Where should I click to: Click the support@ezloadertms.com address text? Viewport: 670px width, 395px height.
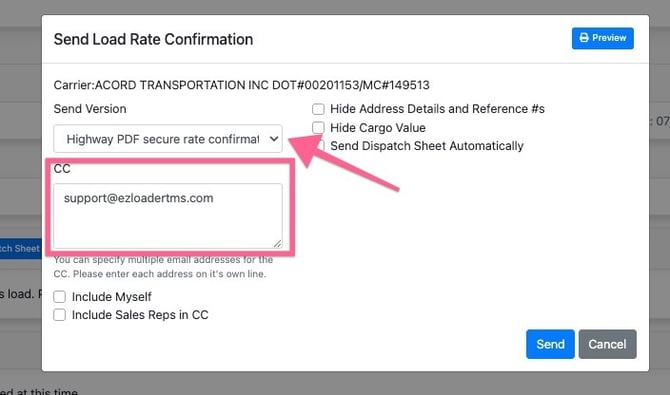click(138, 198)
